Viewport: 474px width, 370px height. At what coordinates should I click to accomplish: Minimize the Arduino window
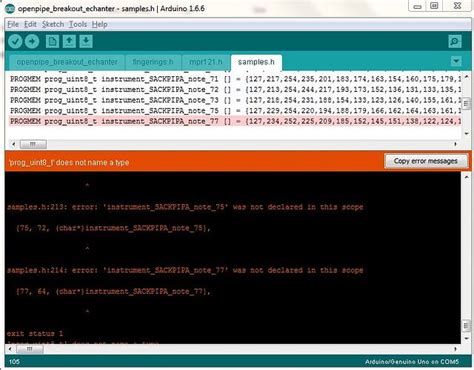(418, 6)
